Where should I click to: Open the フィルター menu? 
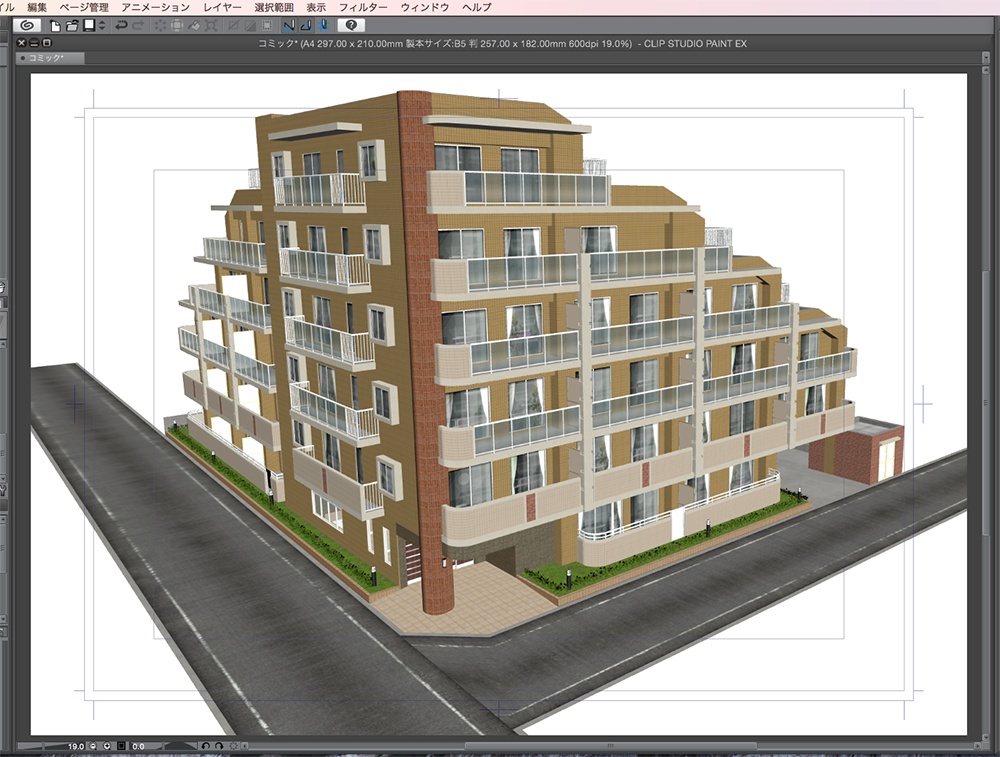[363, 7]
